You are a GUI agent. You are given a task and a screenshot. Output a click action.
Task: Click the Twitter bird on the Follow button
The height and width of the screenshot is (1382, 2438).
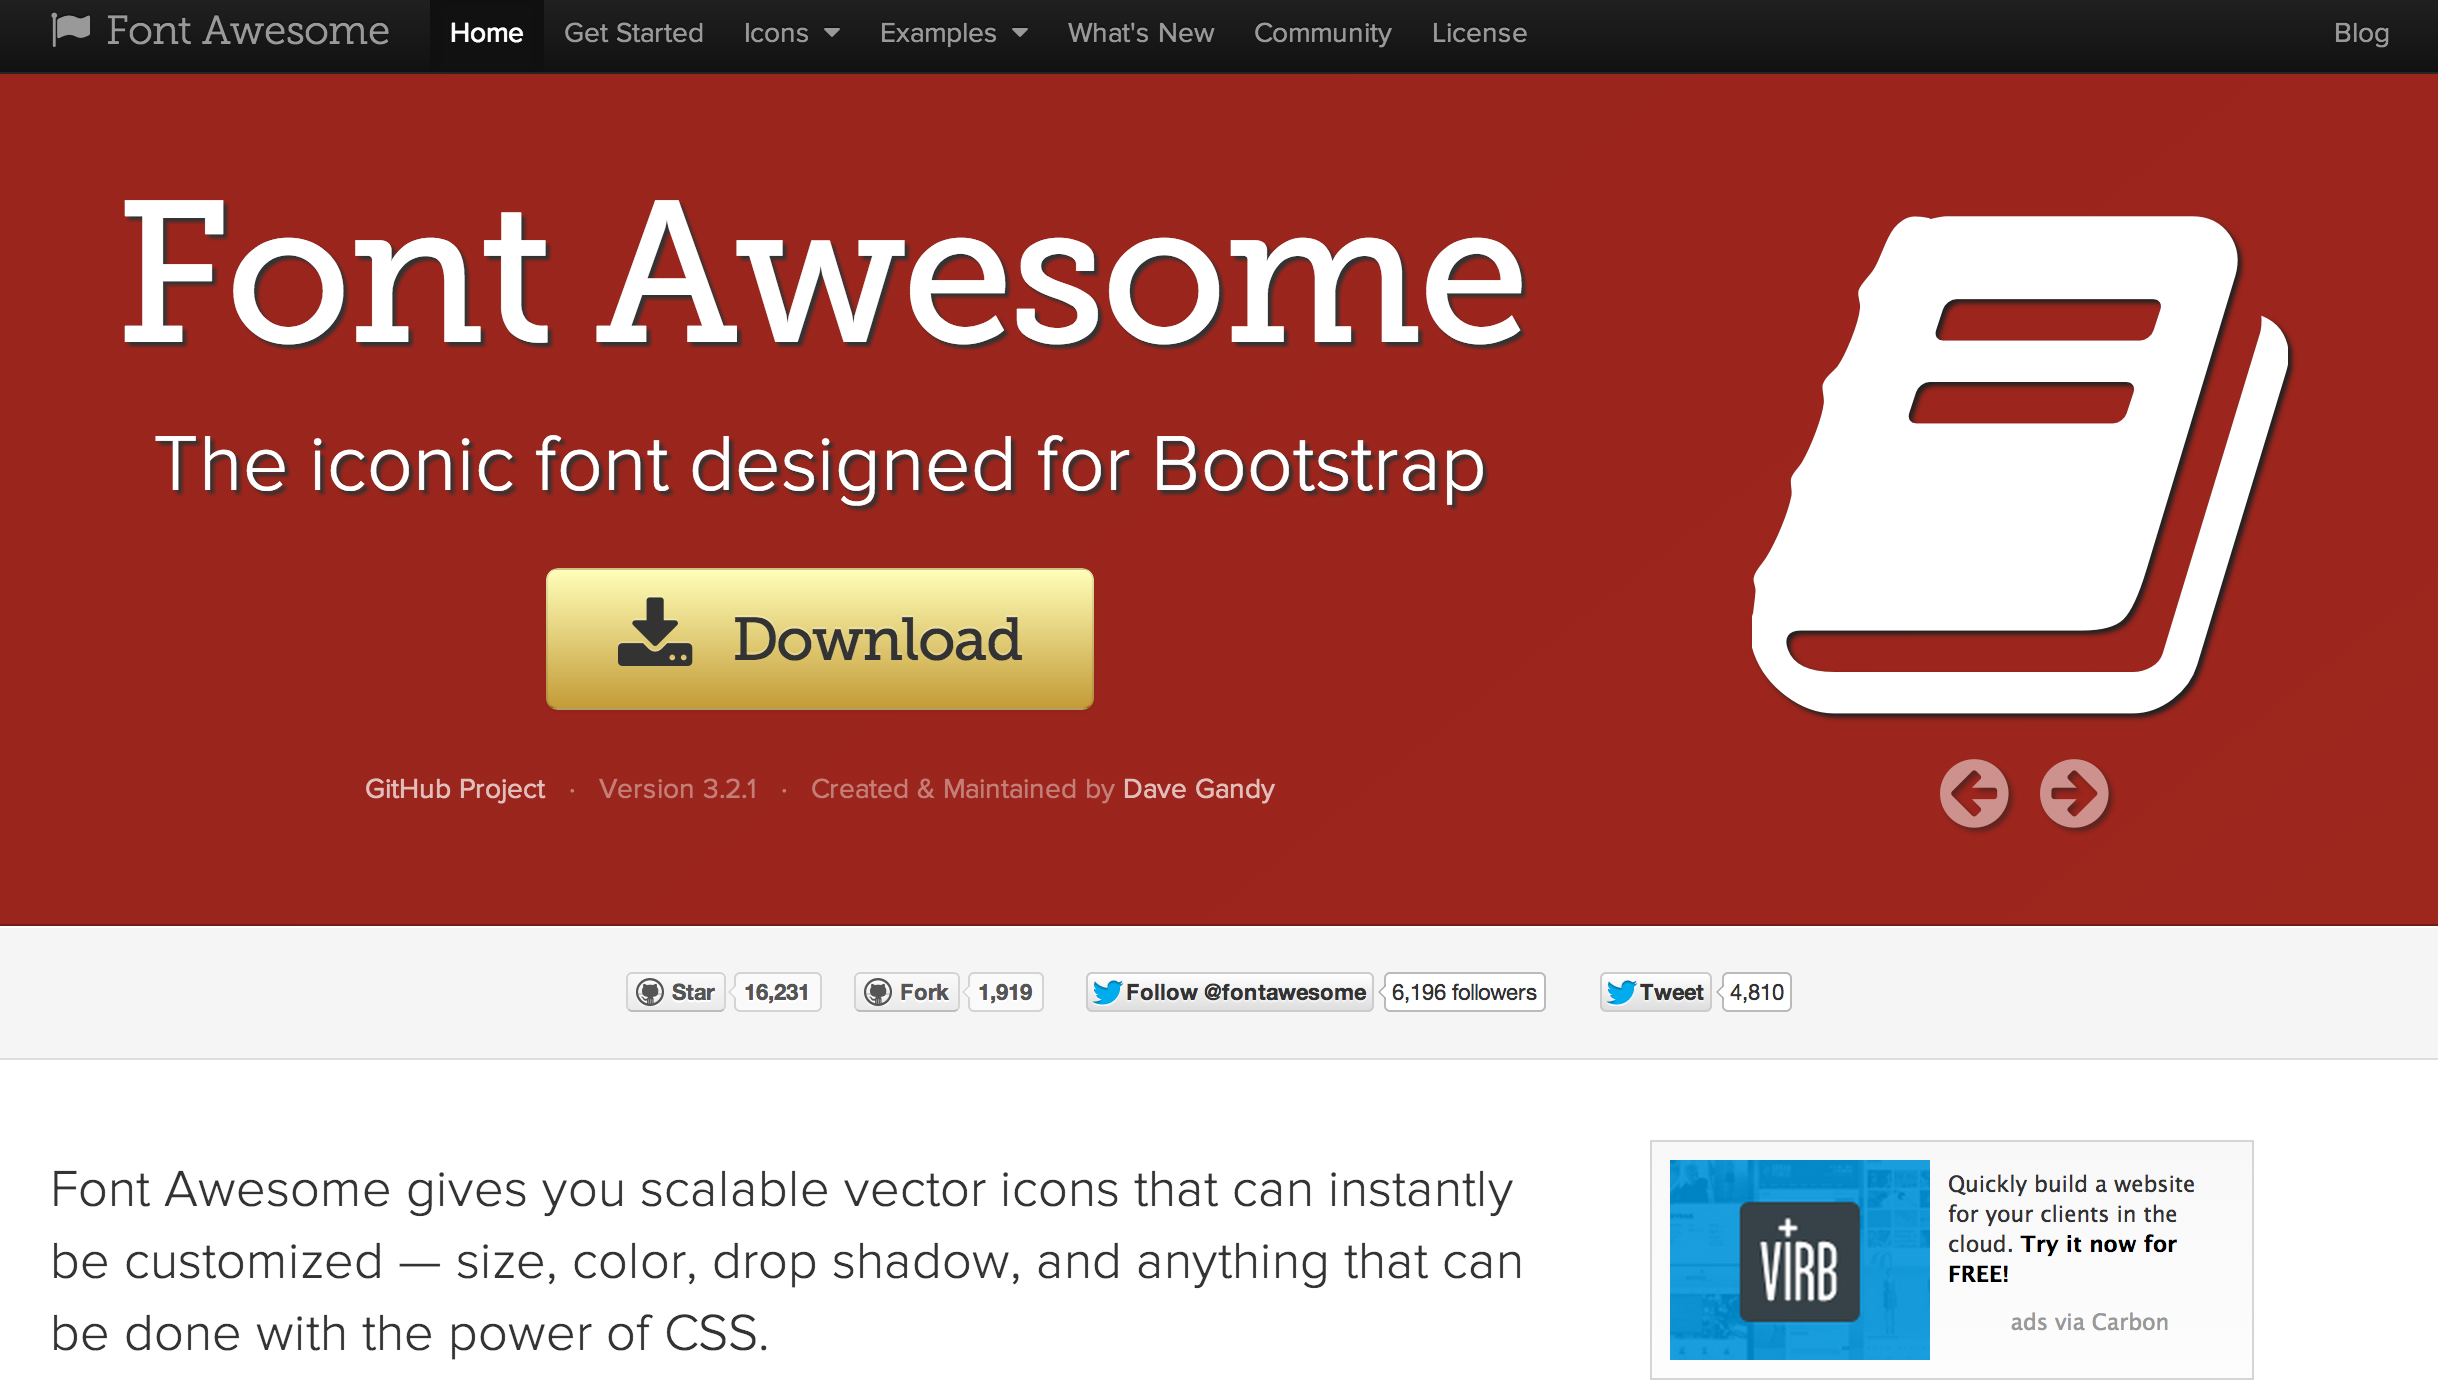1109,991
